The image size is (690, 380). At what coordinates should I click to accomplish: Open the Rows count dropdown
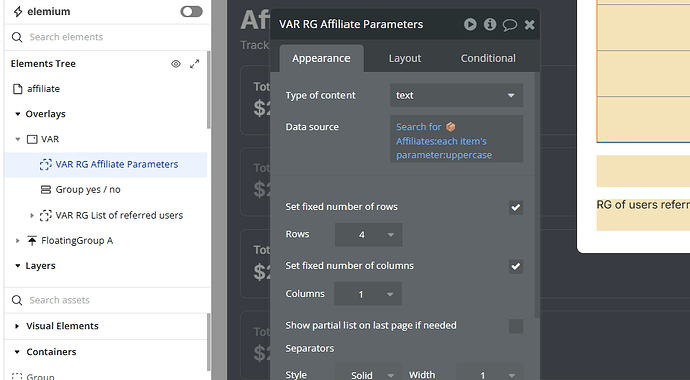pyautogui.click(x=368, y=235)
